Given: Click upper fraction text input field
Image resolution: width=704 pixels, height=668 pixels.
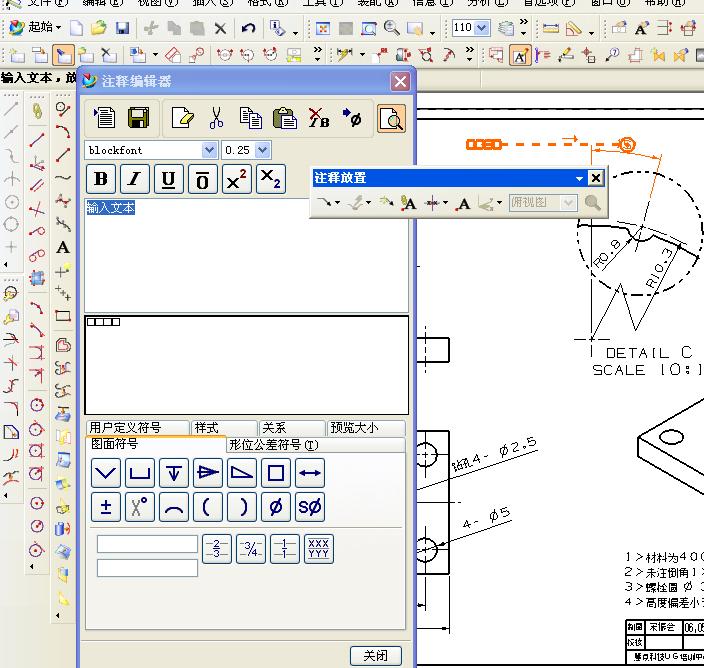Looking at the screenshot, I should pyautogui.click(x=147, y=544).
